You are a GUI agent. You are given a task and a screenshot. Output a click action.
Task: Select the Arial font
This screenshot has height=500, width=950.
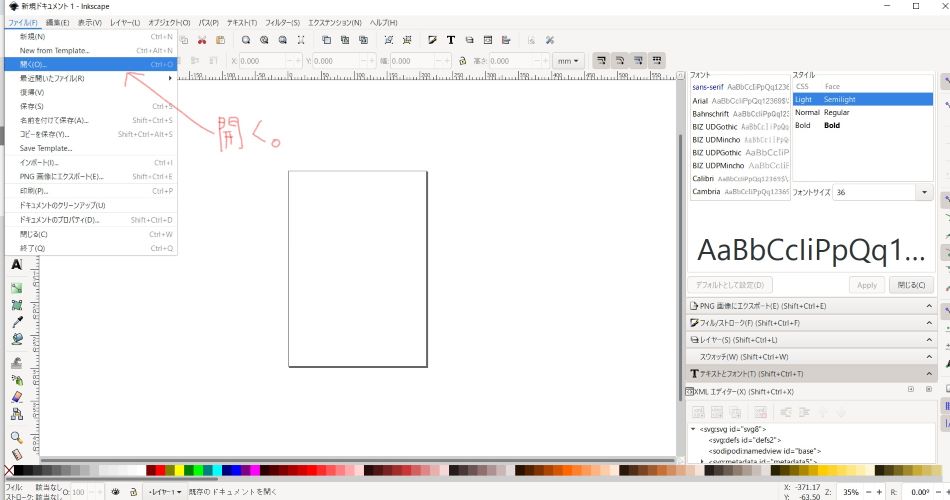(739, 101)
